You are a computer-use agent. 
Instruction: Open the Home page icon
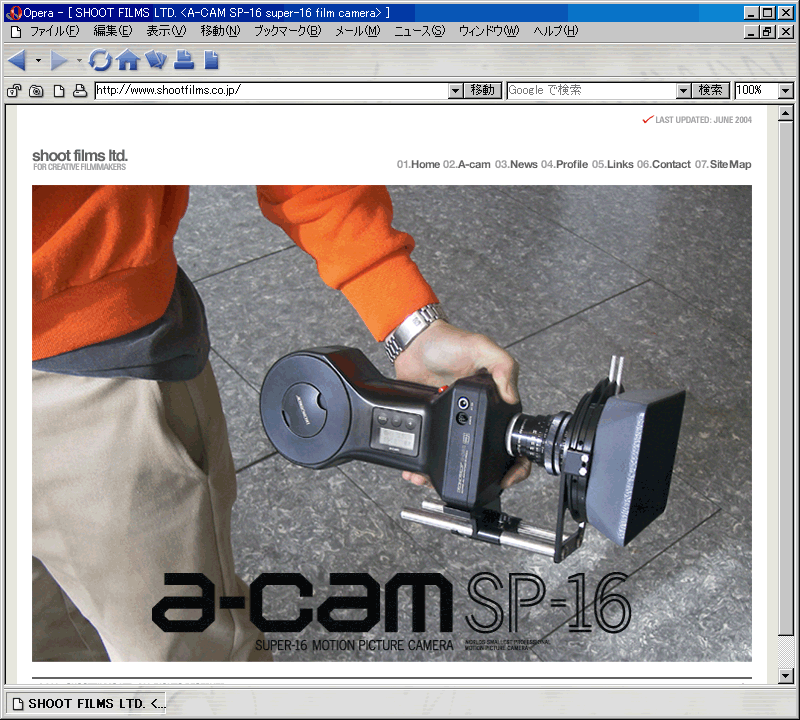pyautogui.click(x=128, y=60)
